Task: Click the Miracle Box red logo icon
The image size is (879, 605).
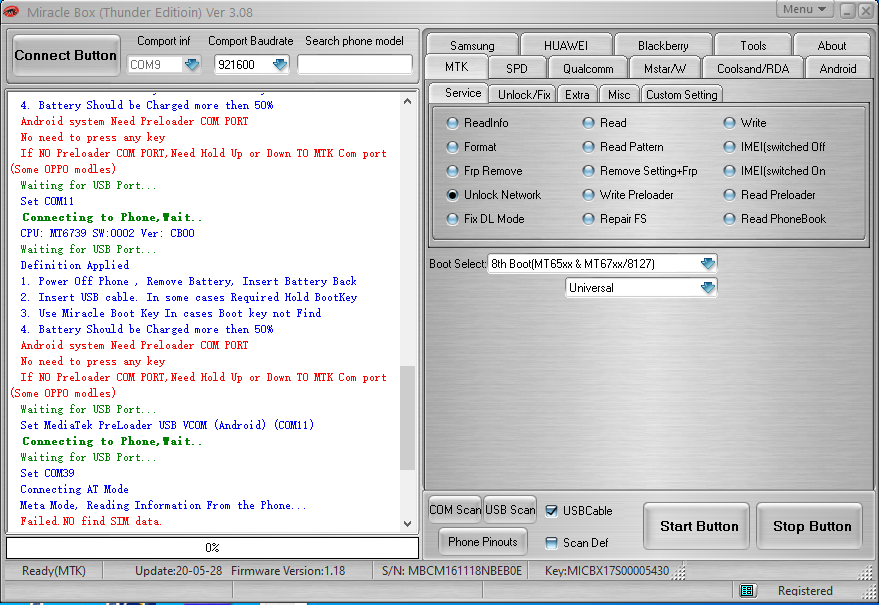Action: (x=11, y=11)
